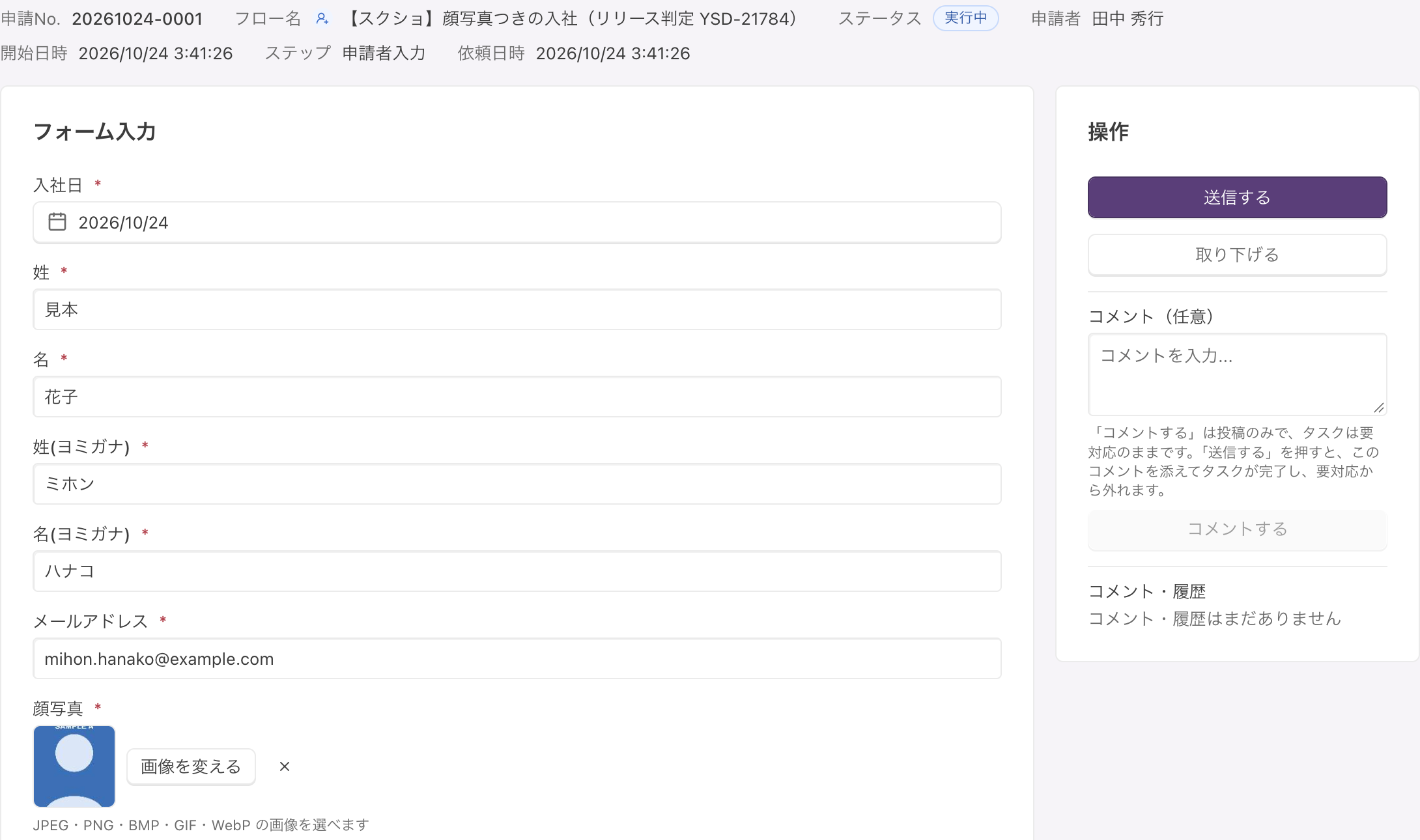Viewport: 1420px width, 840px height.
Task: Focus the コメントを入力 text area
Action: click(x=1237, y=374)
